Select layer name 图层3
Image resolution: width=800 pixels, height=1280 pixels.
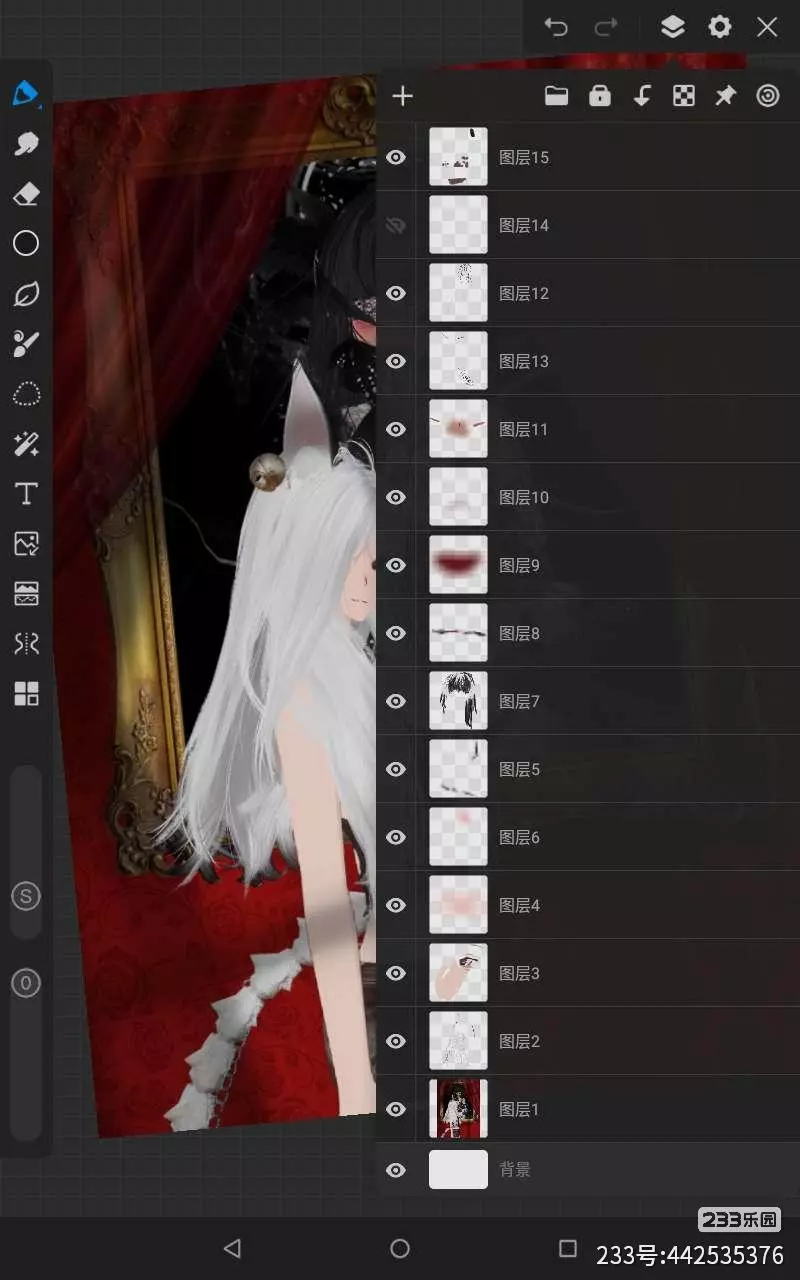[x=519, y=973]
